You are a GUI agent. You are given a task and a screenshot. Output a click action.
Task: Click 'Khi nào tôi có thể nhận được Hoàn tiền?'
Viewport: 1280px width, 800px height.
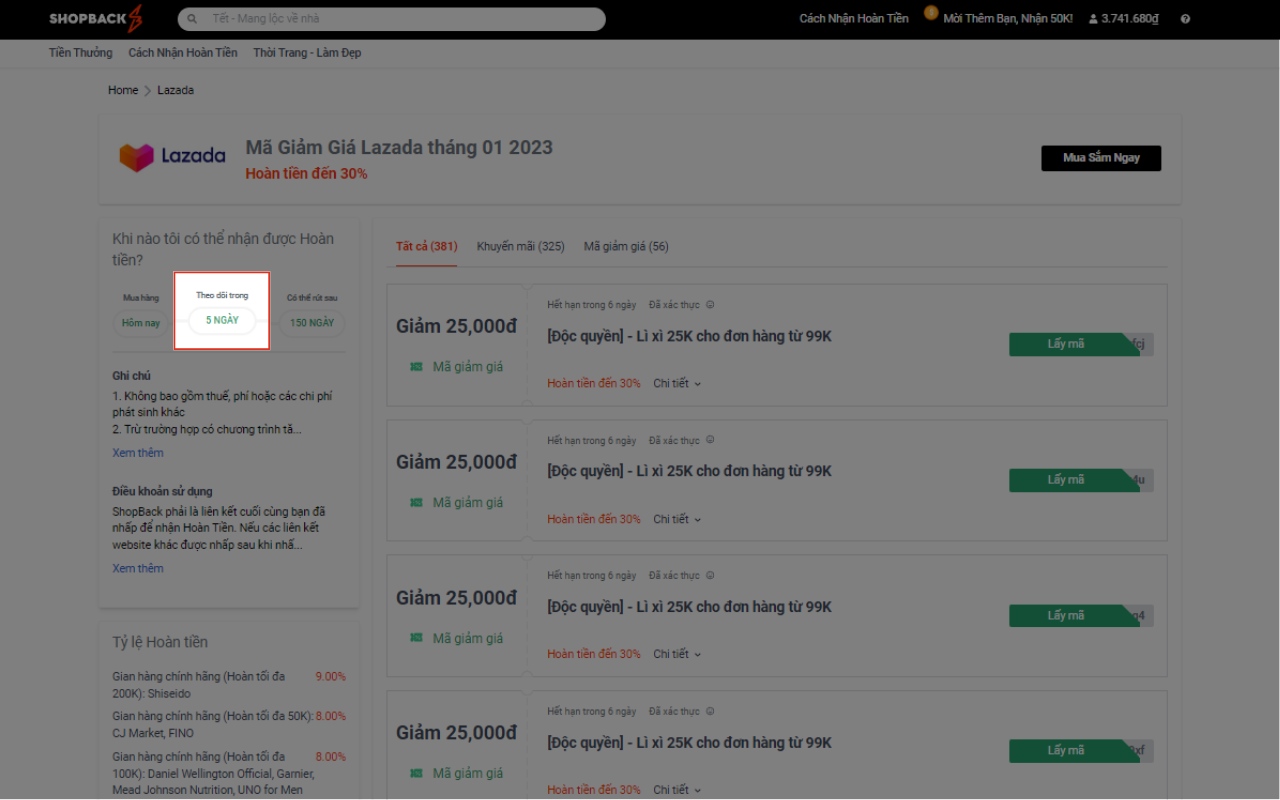223,249
